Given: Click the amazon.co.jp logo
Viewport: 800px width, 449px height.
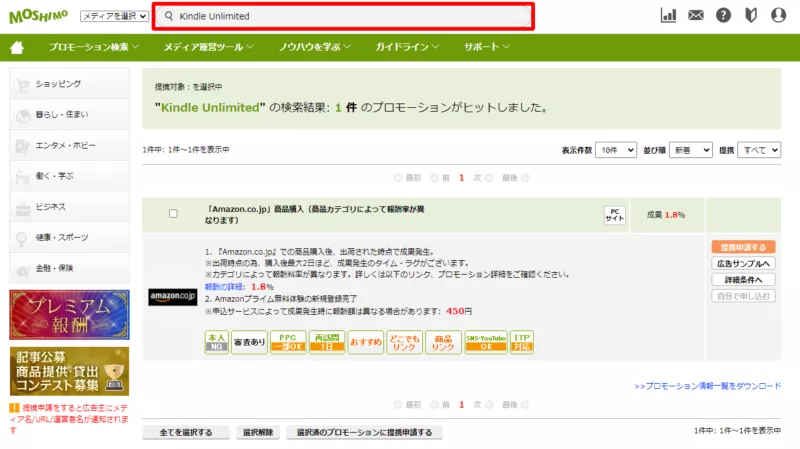Looking at the screenshot, I should (172, 297).
